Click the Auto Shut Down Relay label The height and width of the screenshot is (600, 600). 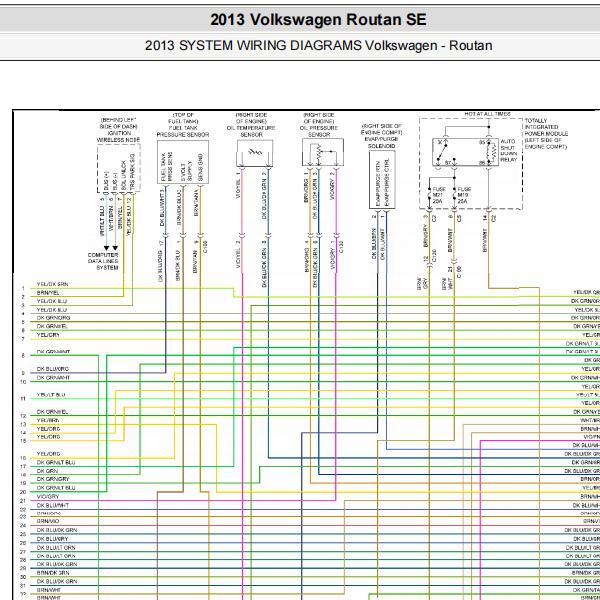pyautogui.click(x=509, y=150)
